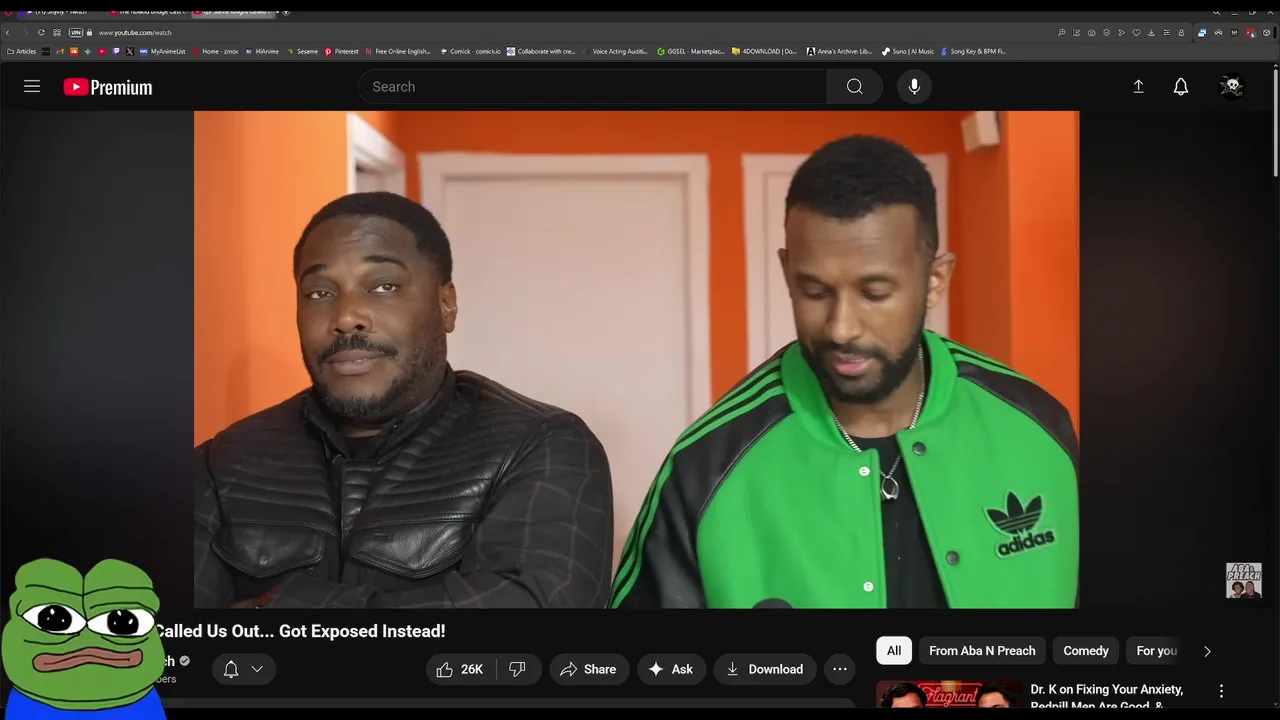Go back in browser history

click(x=8, y=32)
